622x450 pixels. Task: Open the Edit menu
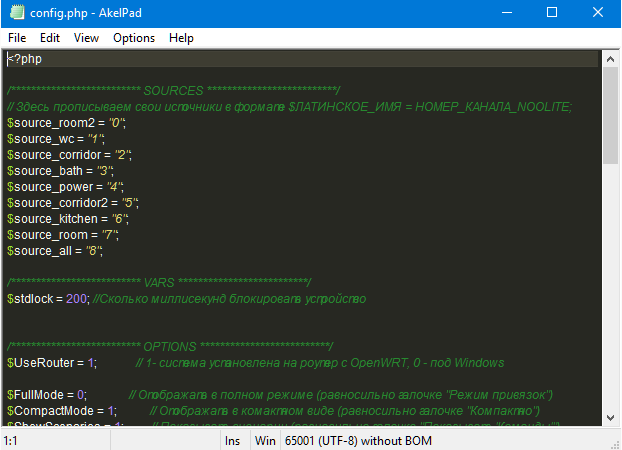[50, 38]
